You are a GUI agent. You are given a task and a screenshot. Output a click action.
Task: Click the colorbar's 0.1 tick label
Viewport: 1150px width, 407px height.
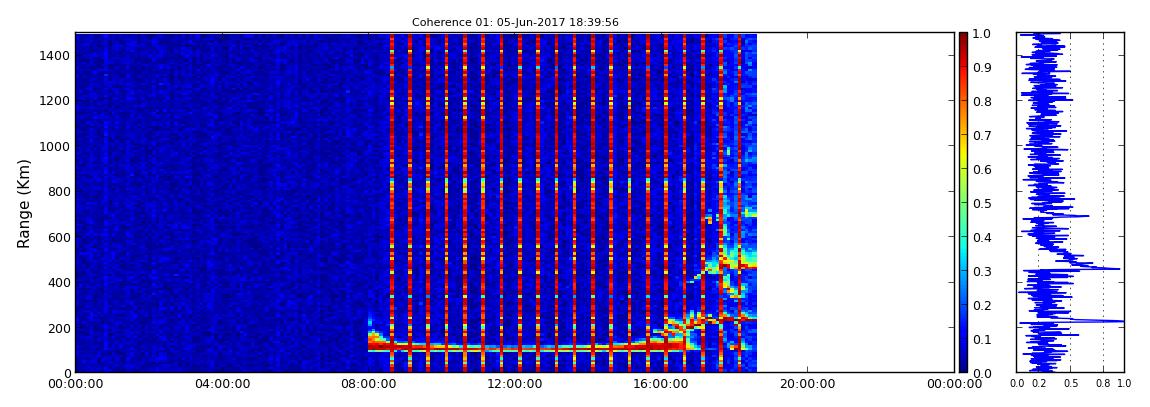tap(982, 339)
